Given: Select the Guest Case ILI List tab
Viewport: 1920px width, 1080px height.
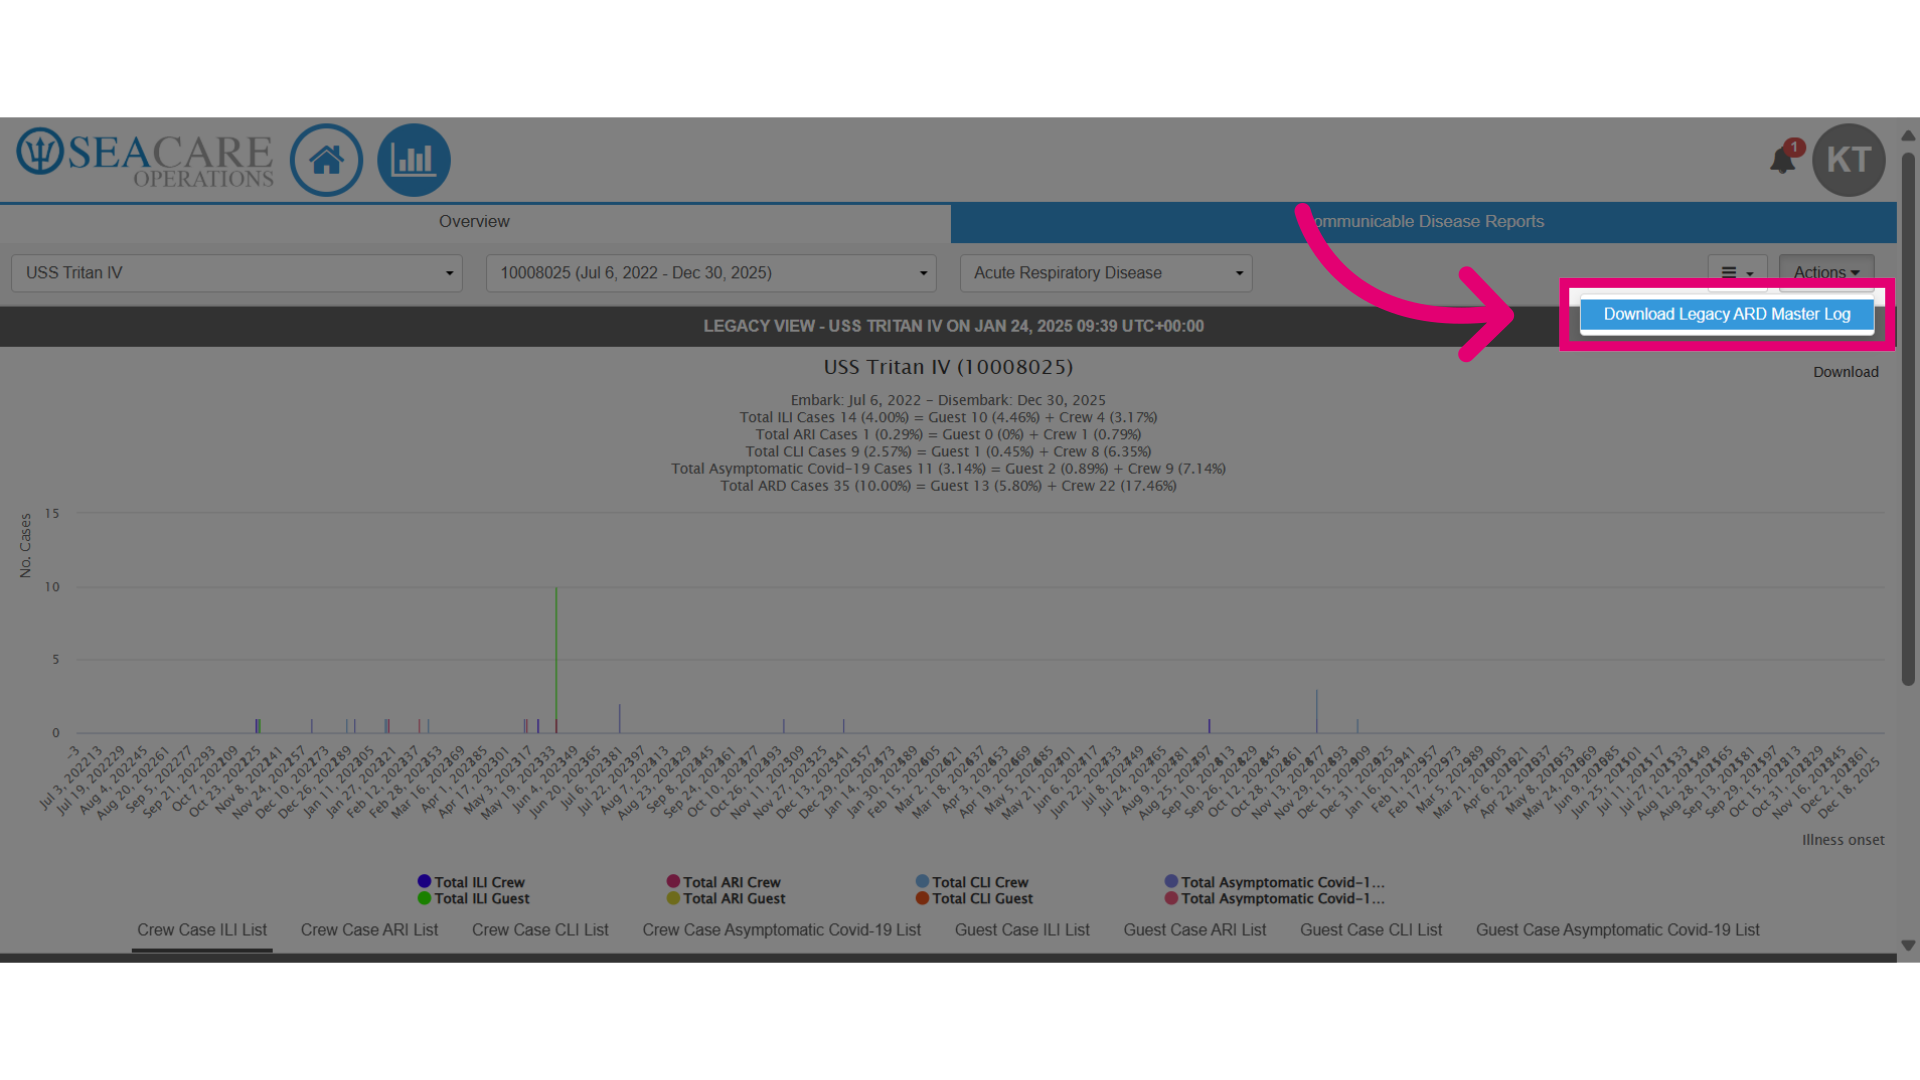Looking at the screenshot, I should (x=1022, y=930).
